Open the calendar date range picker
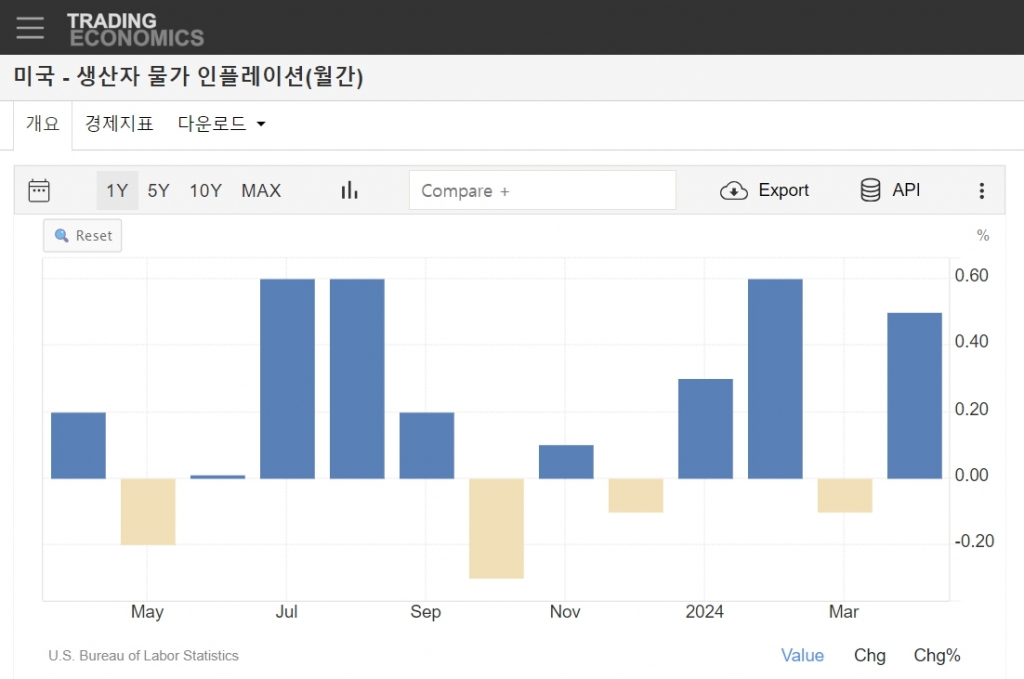Image resolution: width=1024 pixels, height=679 pixels. click(39, 190)
